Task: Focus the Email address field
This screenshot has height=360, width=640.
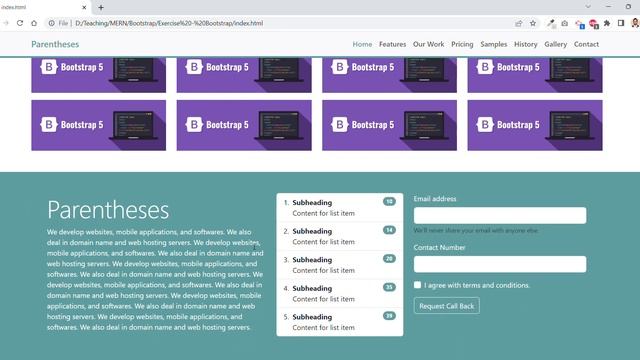Action: coord(500,216)
